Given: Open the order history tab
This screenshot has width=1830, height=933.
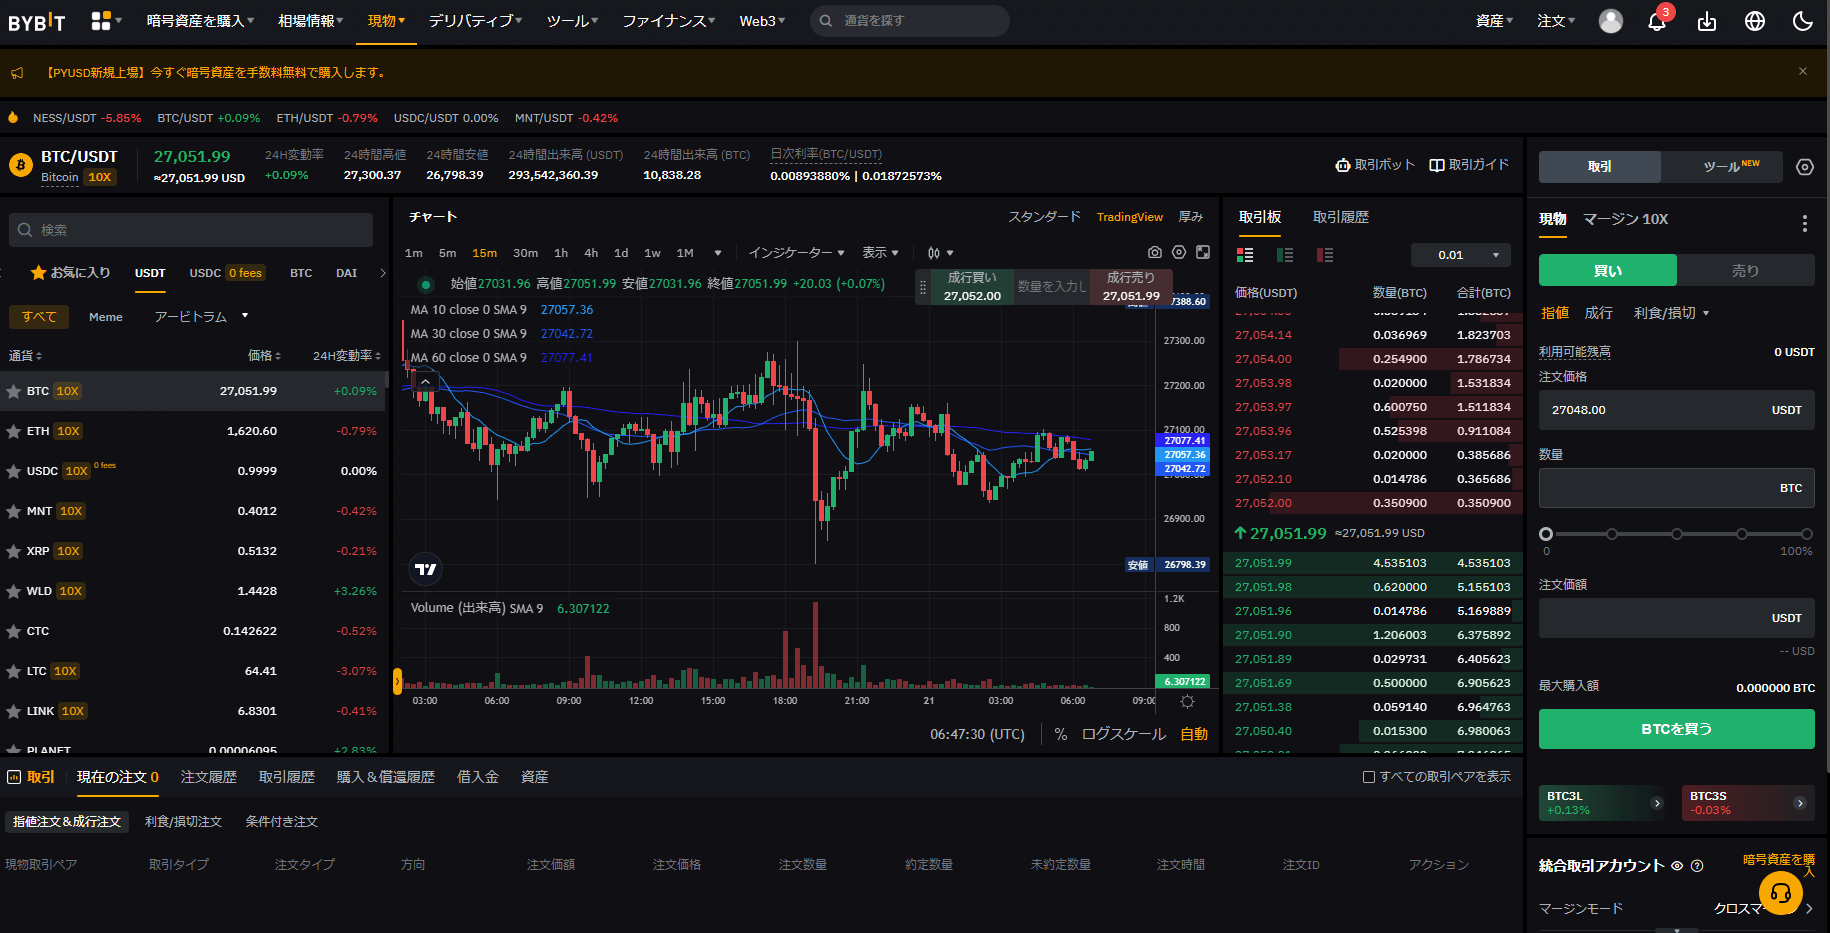Looking at the screenshot, I should pos(208,777).
